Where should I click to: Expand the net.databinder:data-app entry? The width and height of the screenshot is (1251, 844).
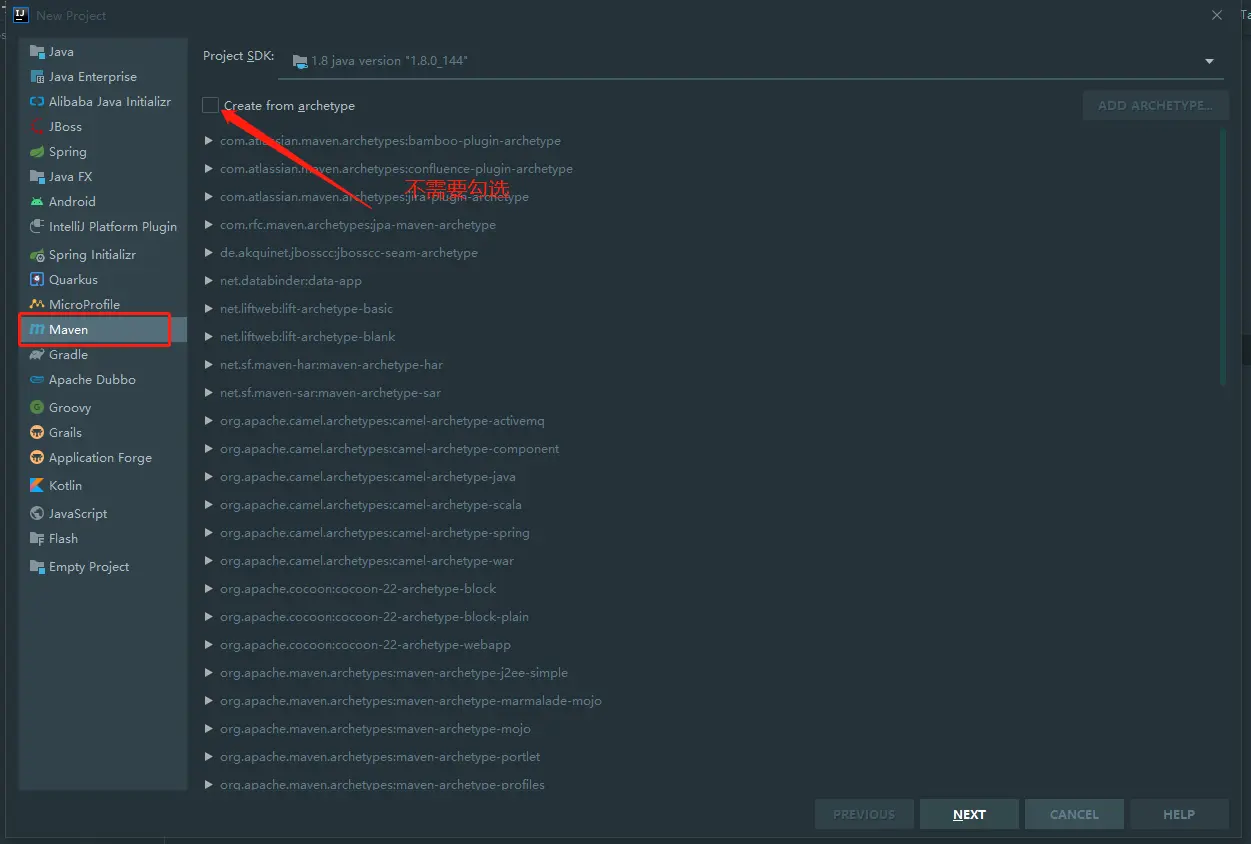(x=209, y=281)
